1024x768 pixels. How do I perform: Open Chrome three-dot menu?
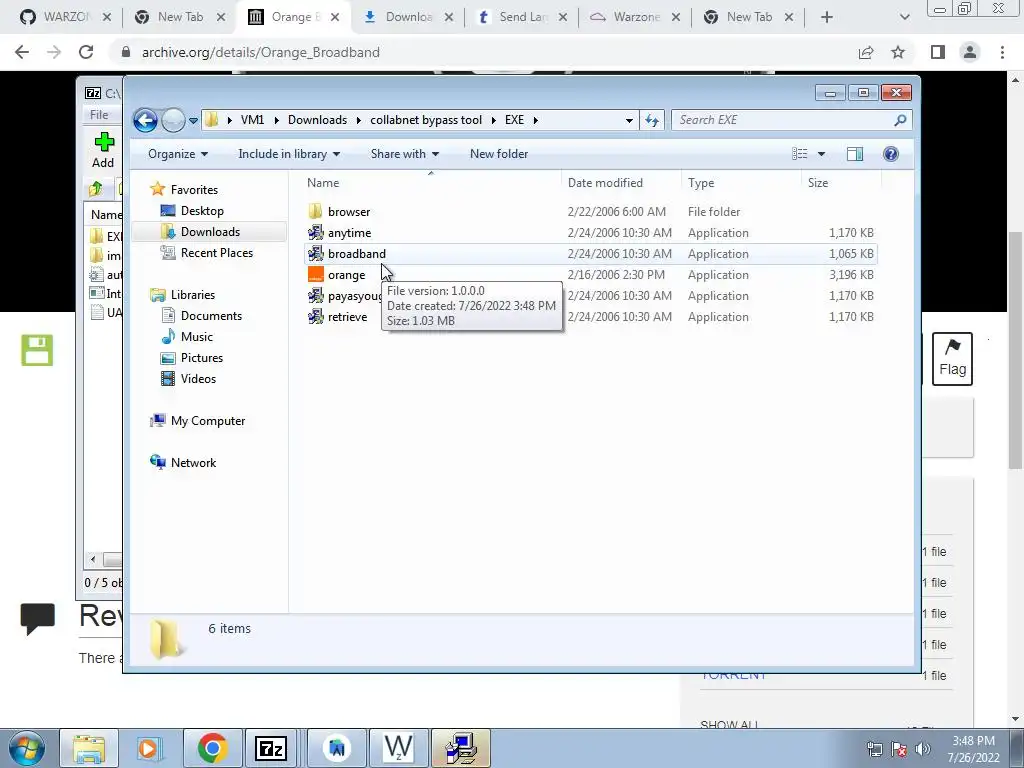click(1002, 52)
